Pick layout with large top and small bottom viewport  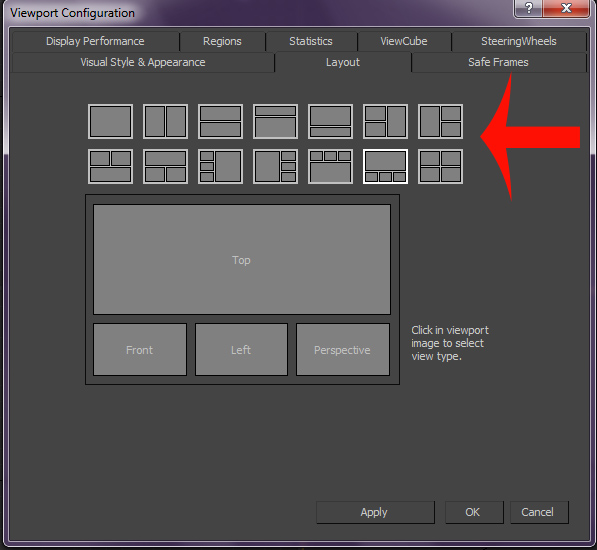point(330,121)
